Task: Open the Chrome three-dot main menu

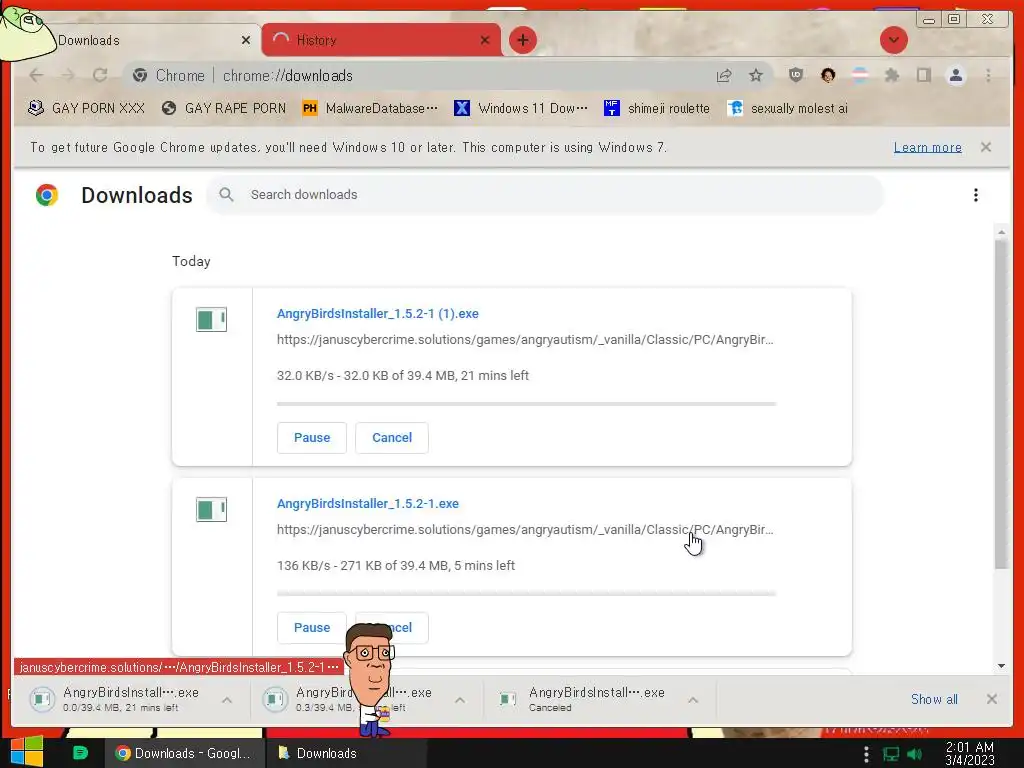Action: point(988,76)
